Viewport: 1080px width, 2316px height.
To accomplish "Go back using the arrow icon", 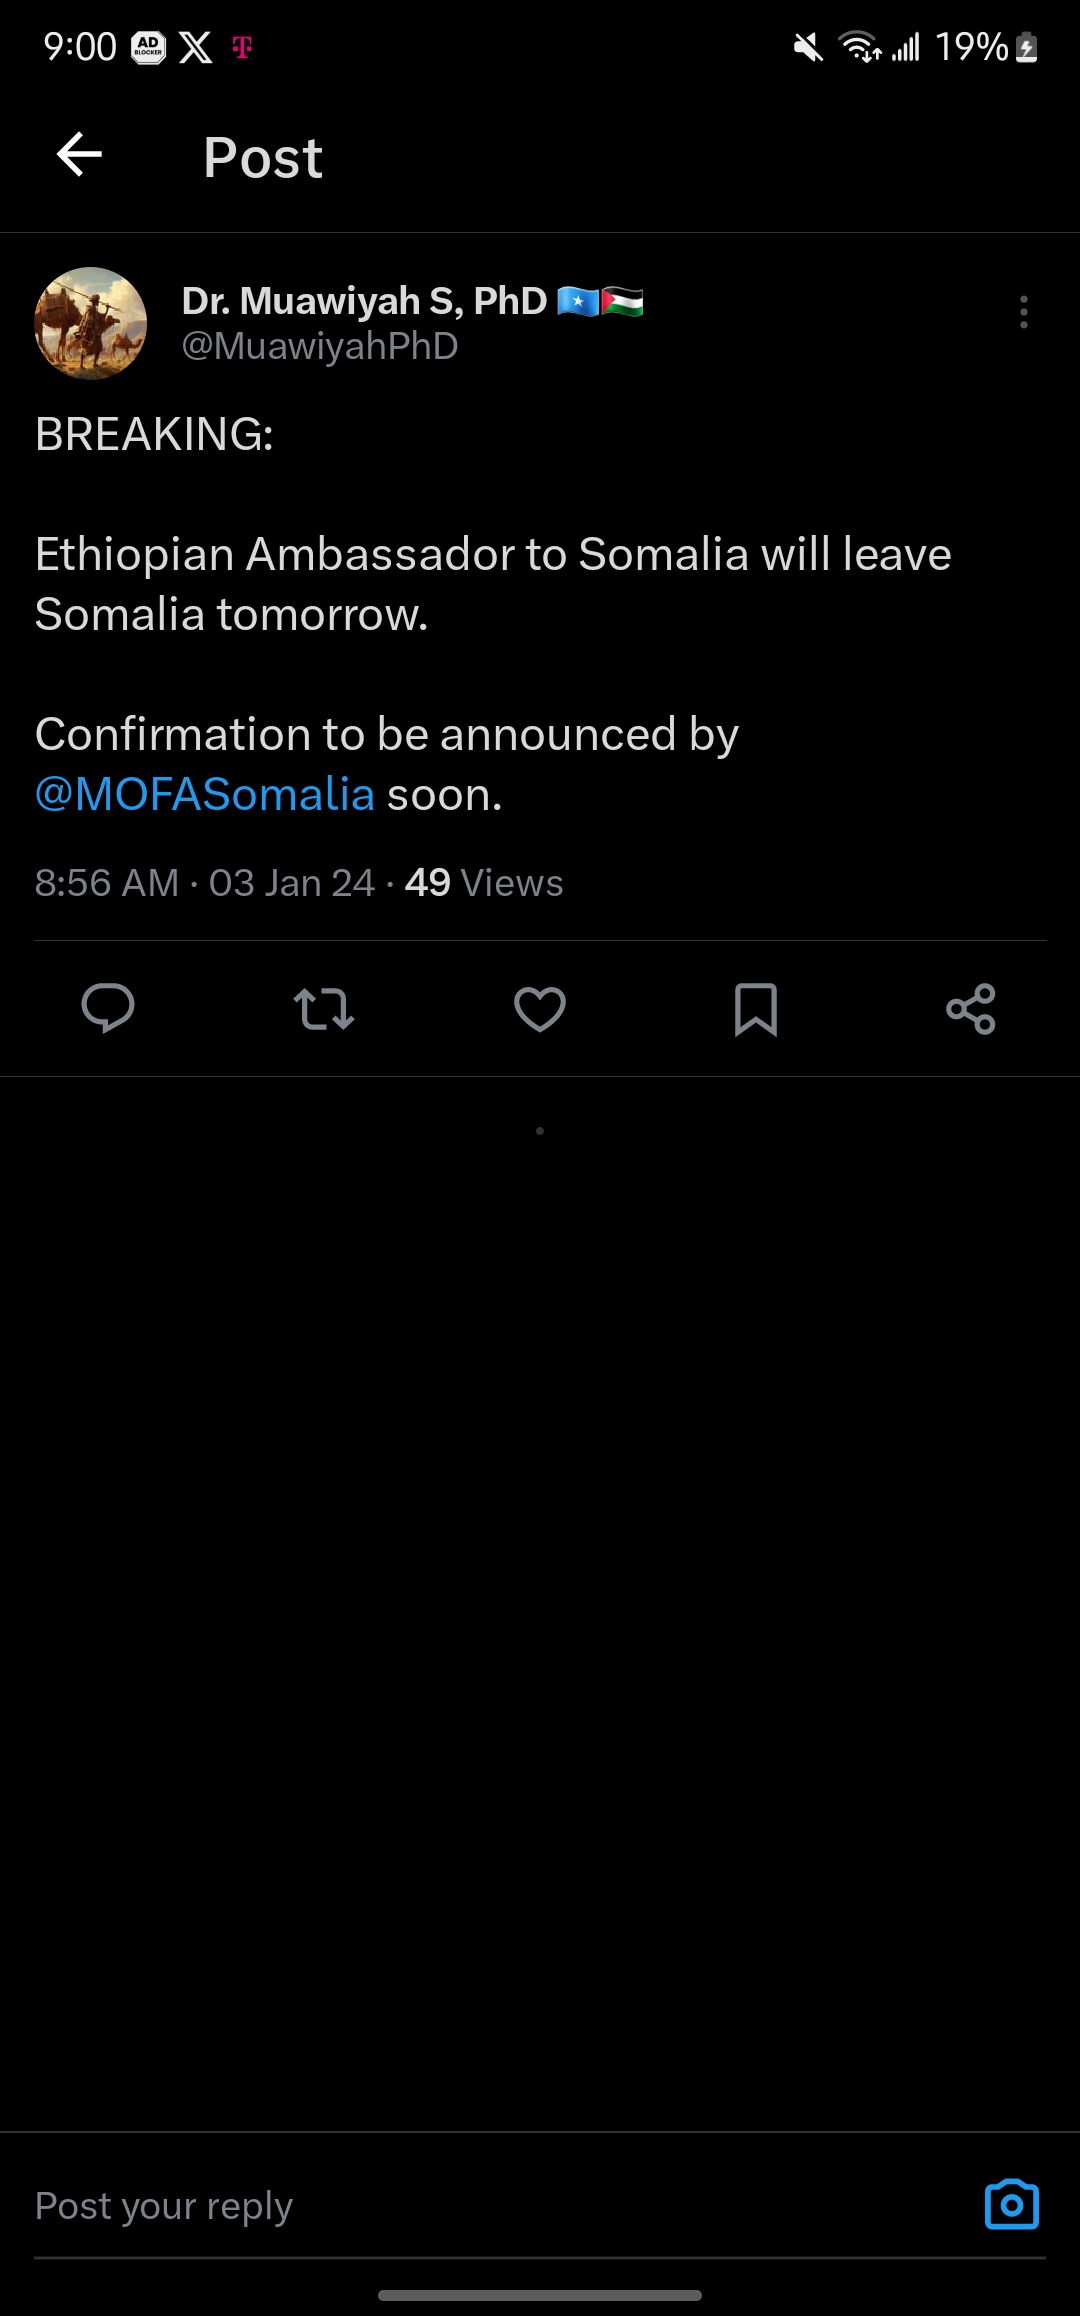I will point(79,155).
